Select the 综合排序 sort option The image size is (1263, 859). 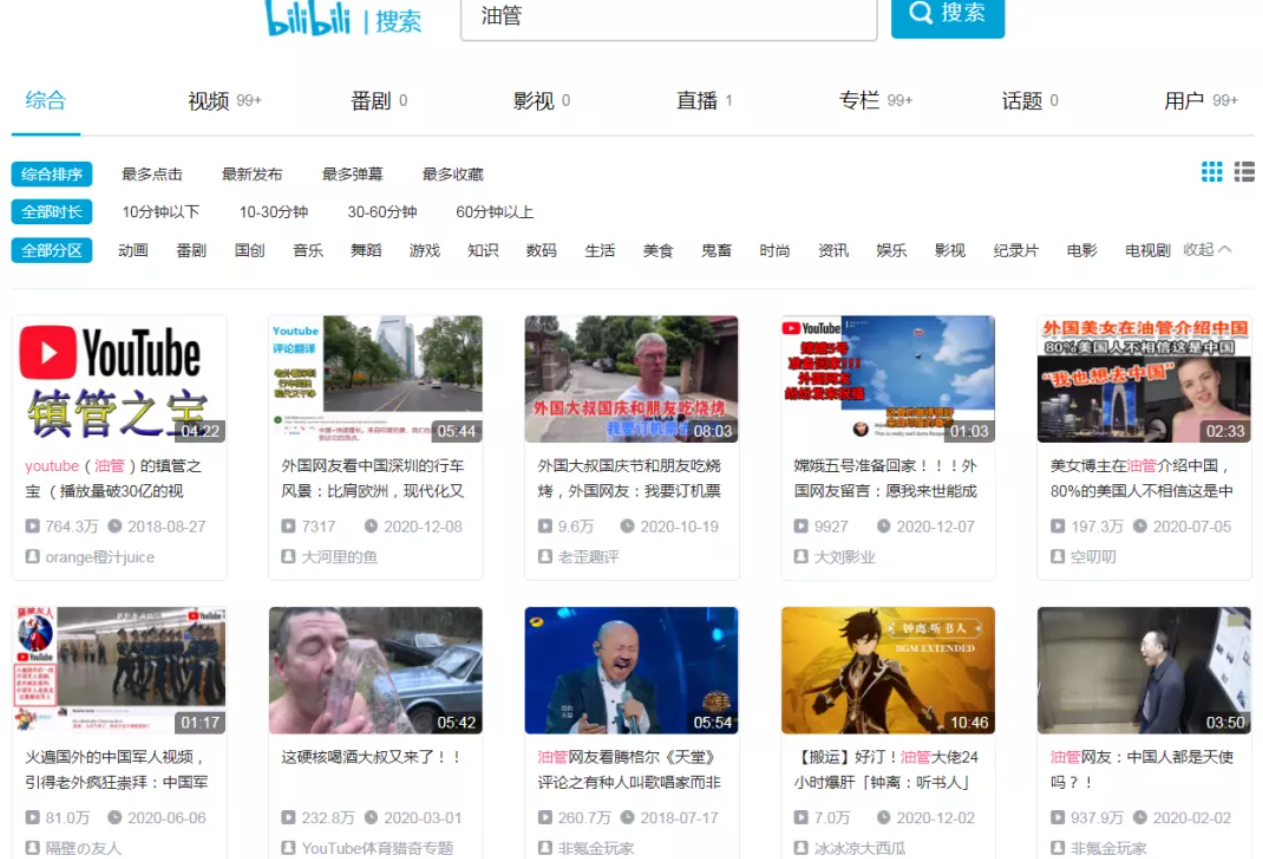pos(52,174)
